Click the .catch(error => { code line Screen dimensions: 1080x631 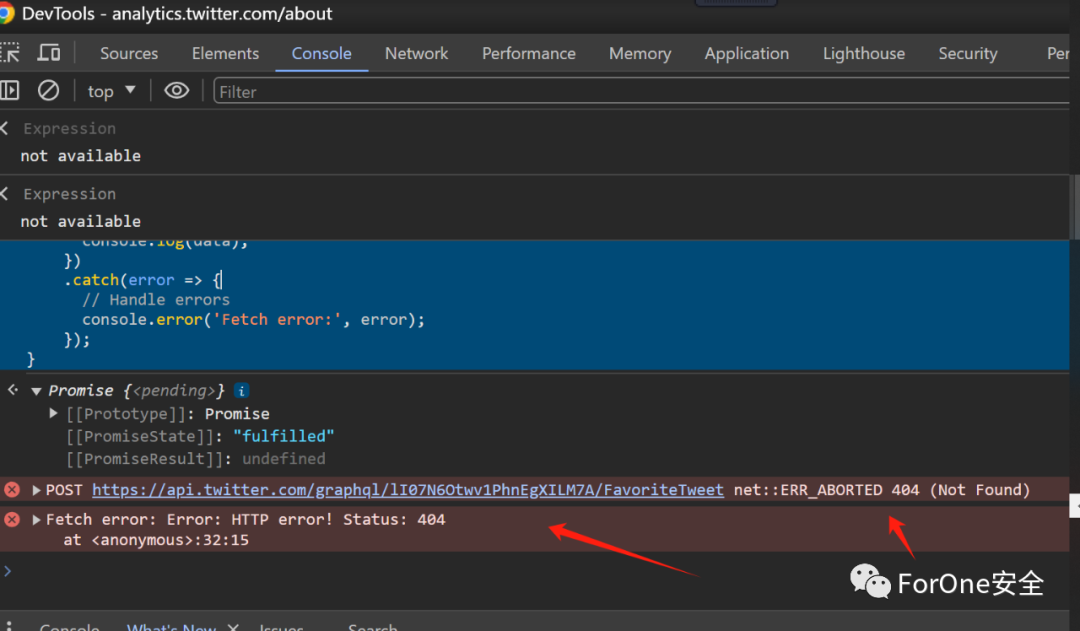click(x=143, y=280)
